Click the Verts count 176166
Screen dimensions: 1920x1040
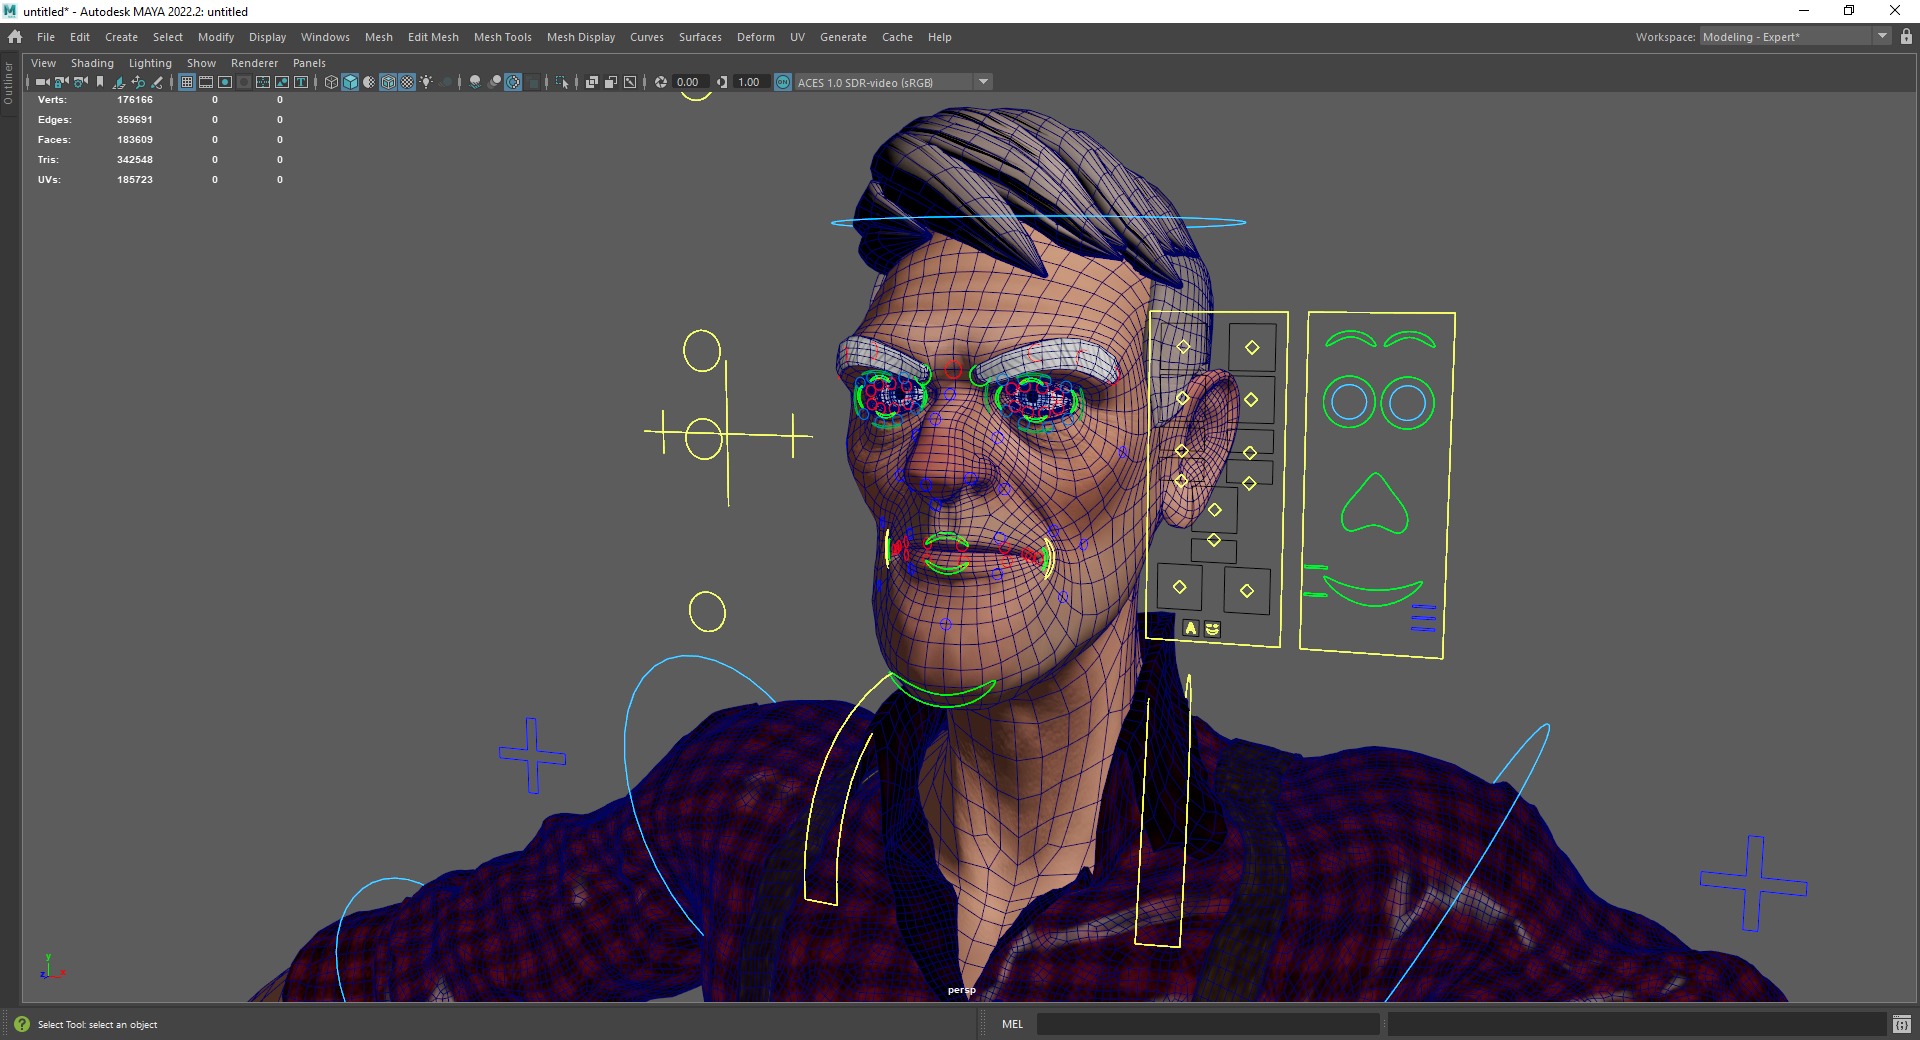(x=135, y=100)
